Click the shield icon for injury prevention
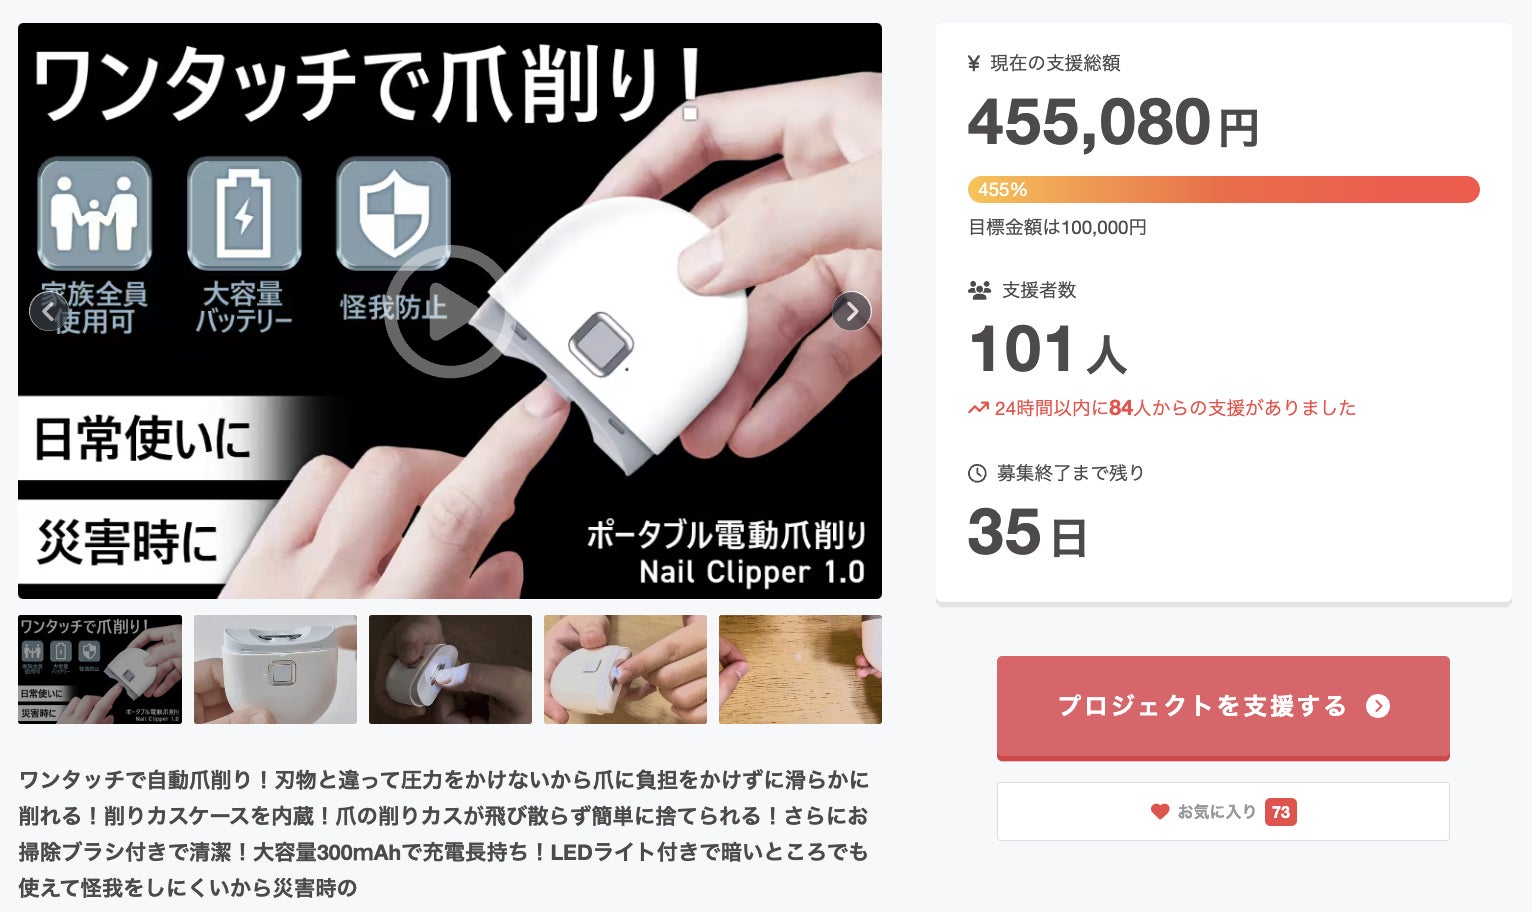Viewport: 1532px width, 912px height. coord(393,214)
